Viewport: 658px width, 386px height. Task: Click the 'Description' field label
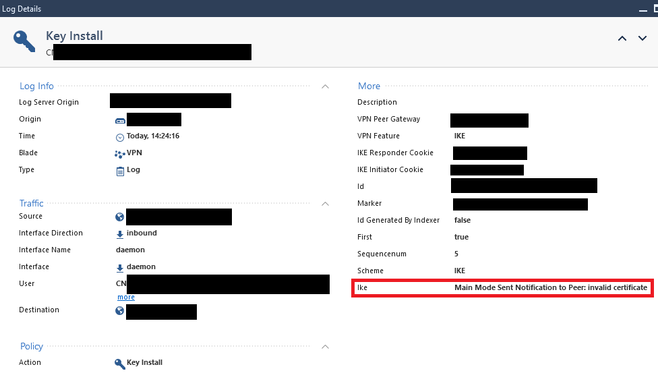[377, 102]
